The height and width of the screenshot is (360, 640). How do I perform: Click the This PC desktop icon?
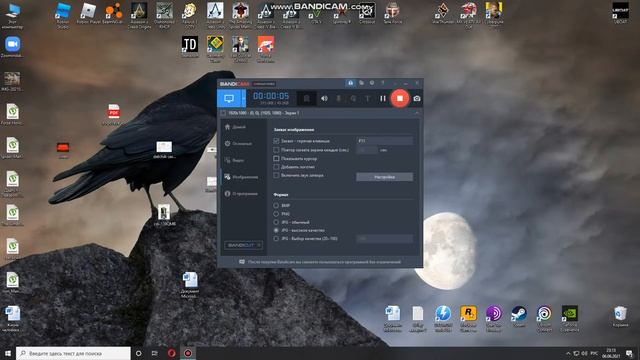click(x=12, y=16)
